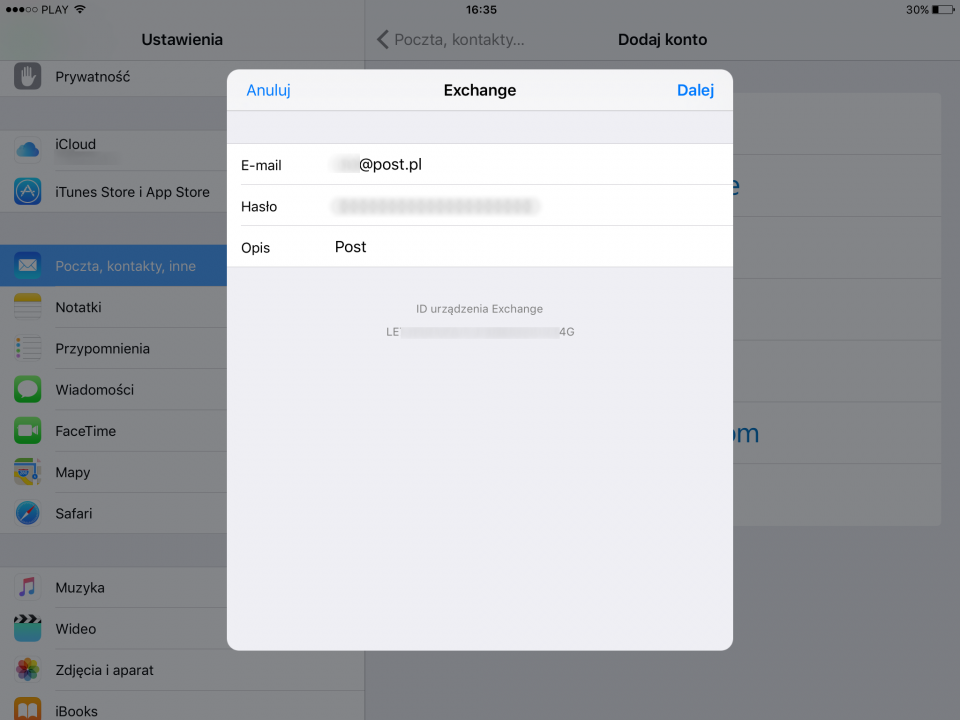Go back using the chevron arrow

pos(383,39)
